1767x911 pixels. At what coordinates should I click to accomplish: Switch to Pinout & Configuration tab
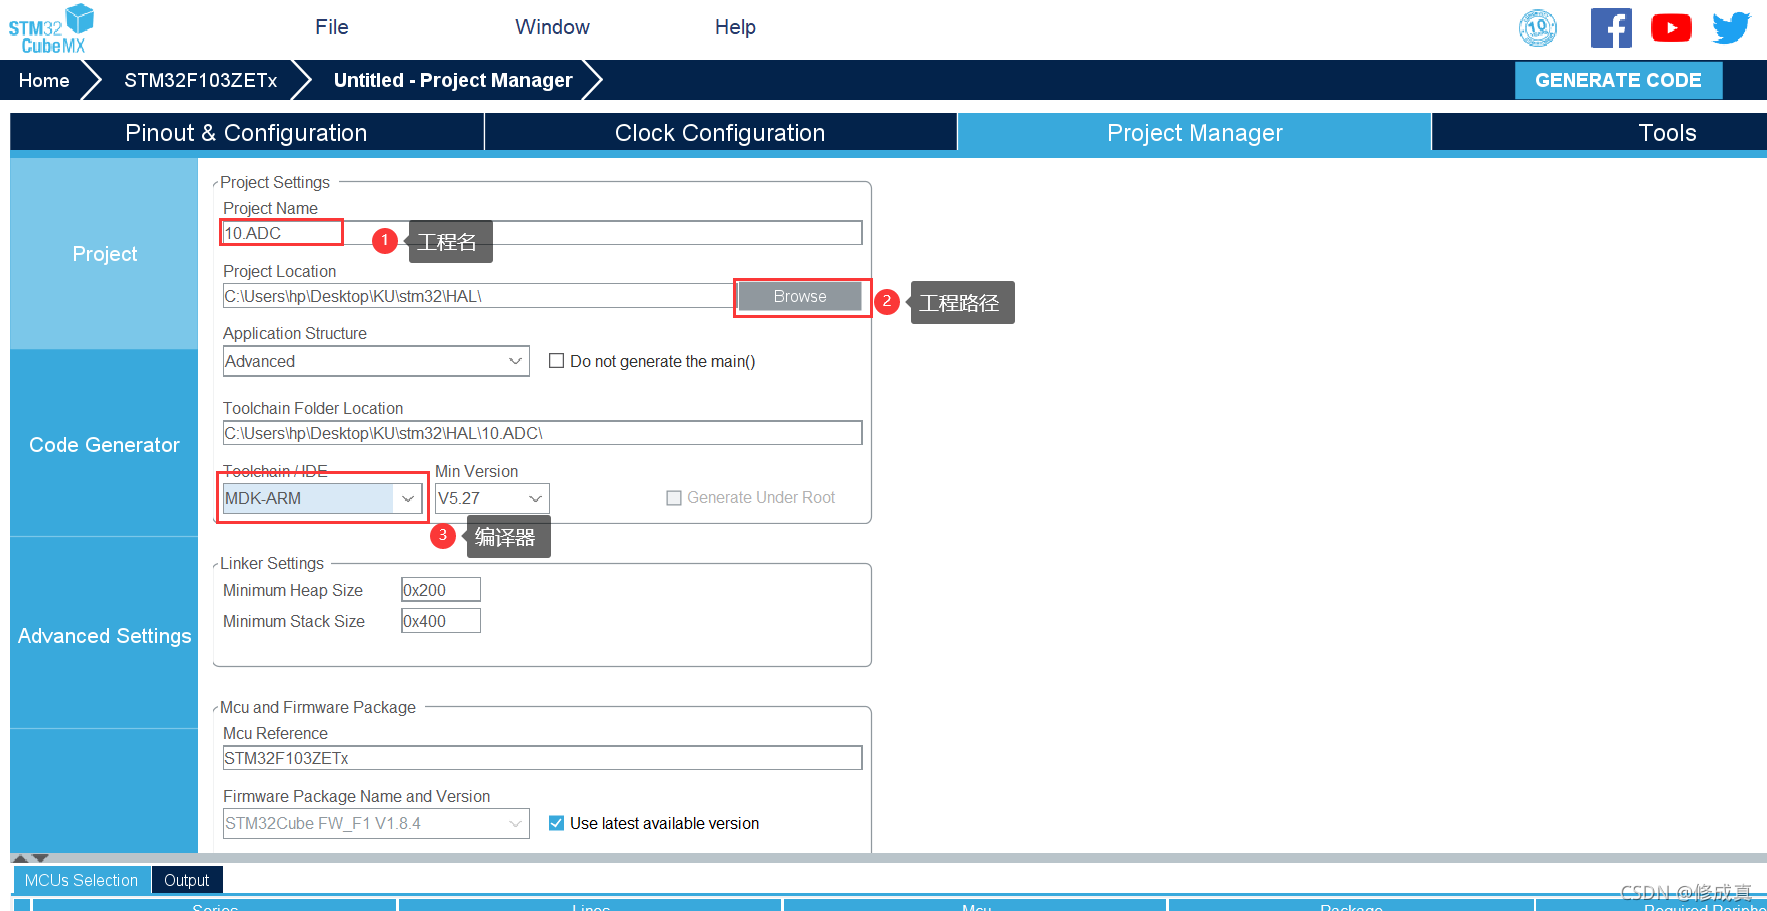pyautogui.click(x=246, y=133)
